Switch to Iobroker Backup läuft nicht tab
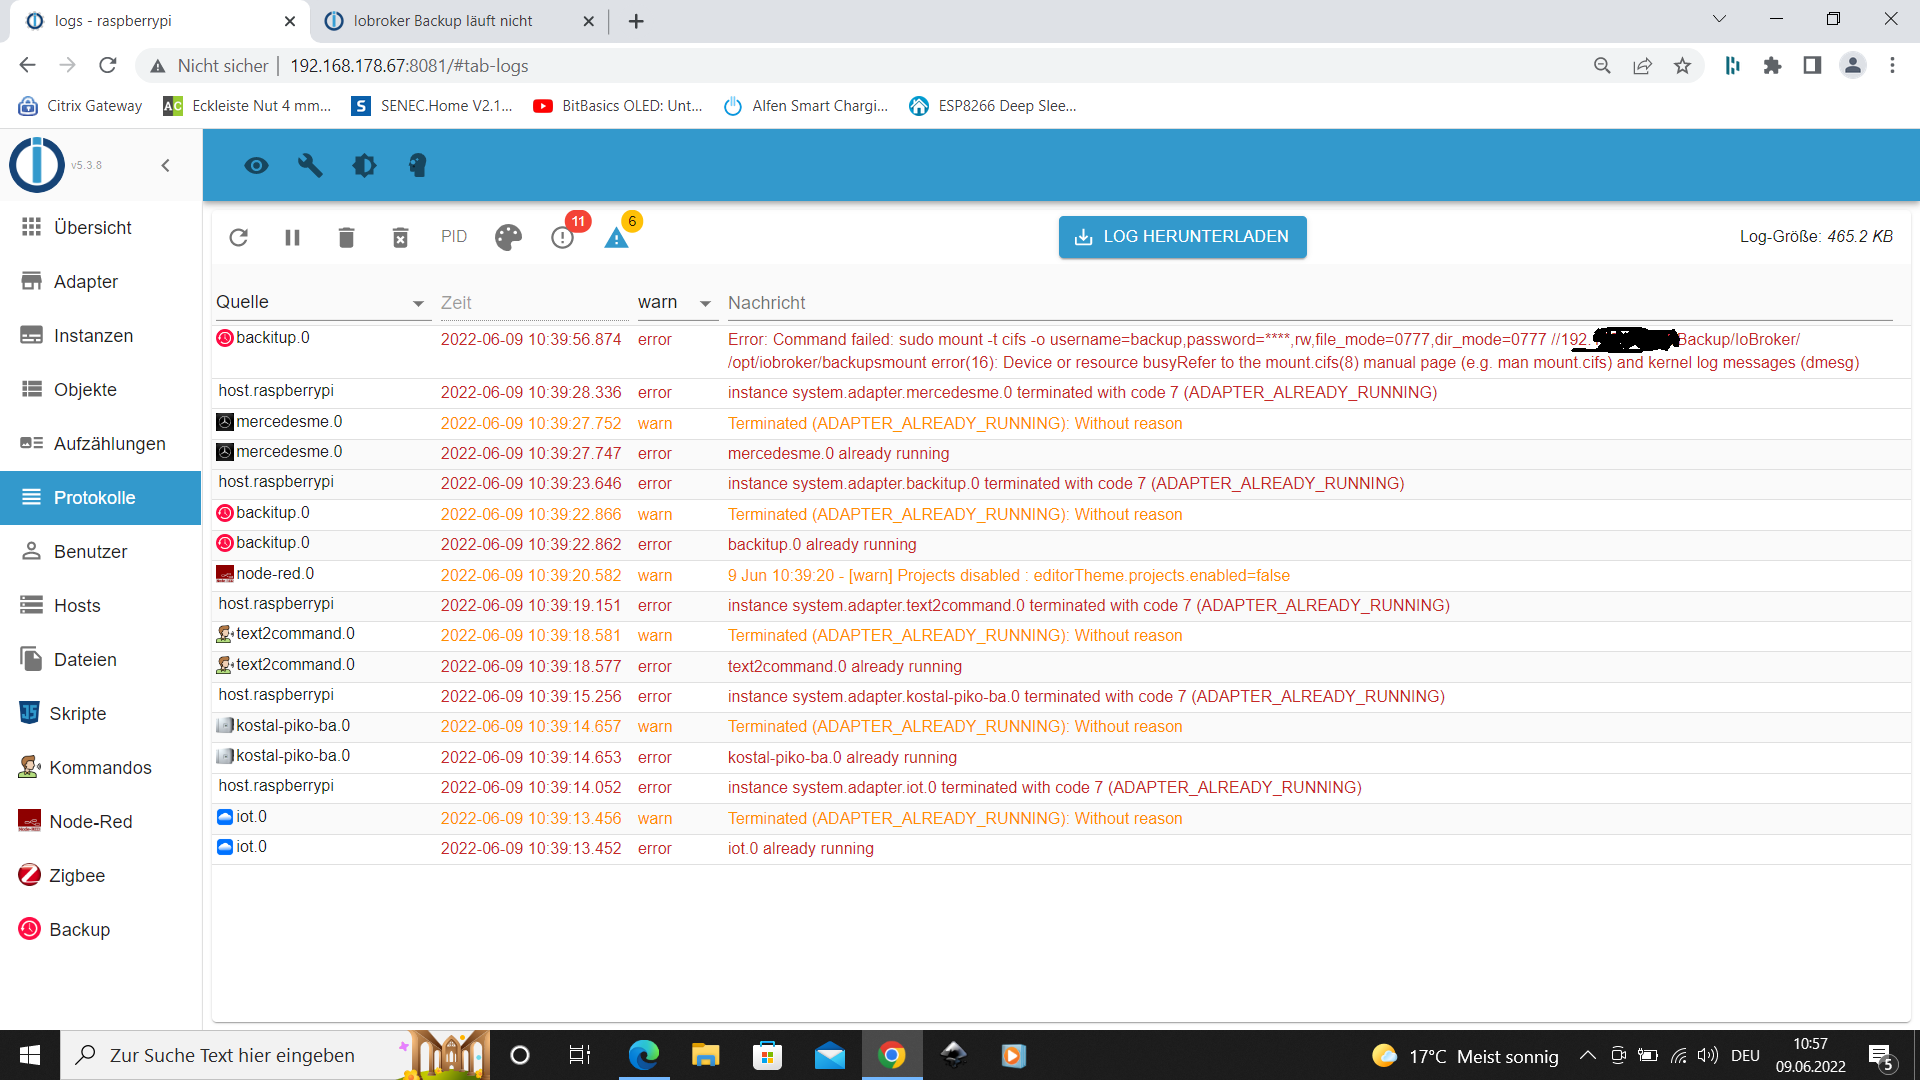Viewport: 1920px width, 1080px height. [x=443, y=21]
